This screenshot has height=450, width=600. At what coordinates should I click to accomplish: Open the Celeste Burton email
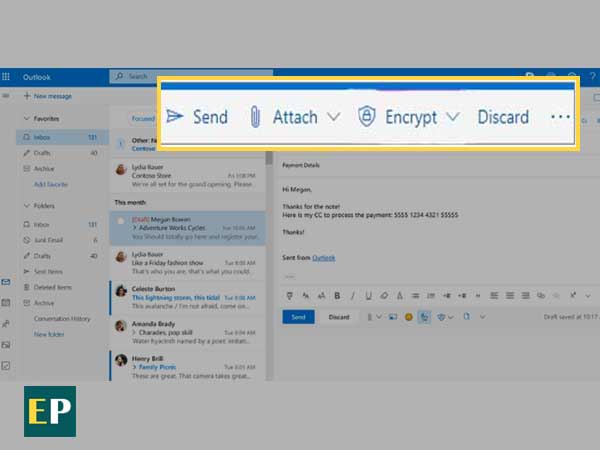(188, 298)
